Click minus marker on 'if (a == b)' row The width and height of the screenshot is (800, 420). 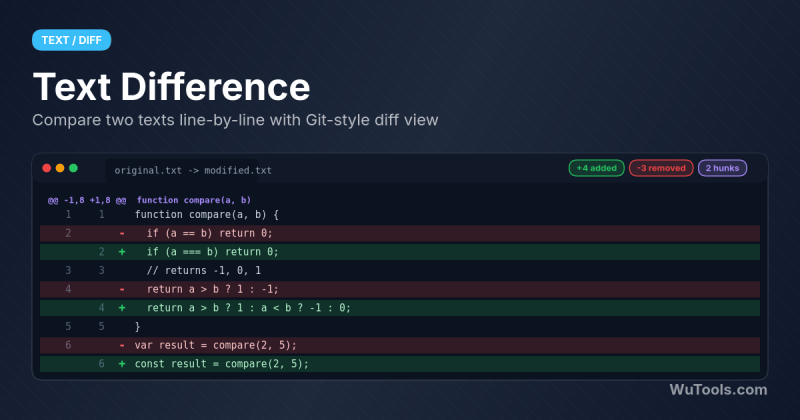tap(122, 233)
